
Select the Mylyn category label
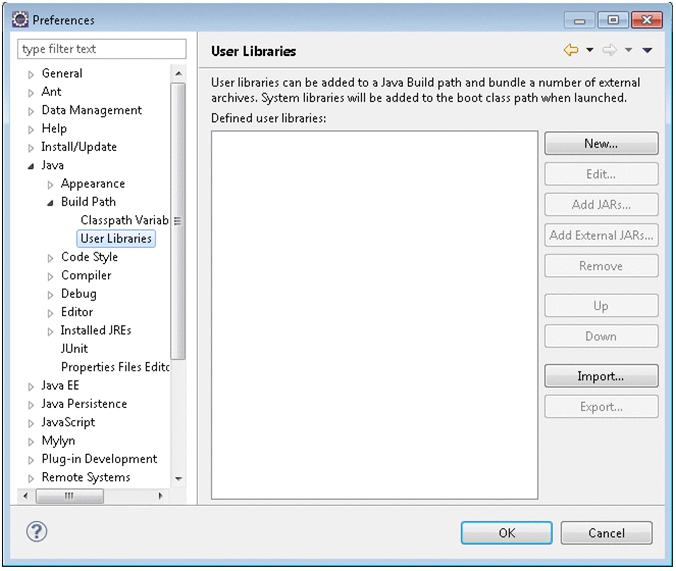click(x=58, y=440)
